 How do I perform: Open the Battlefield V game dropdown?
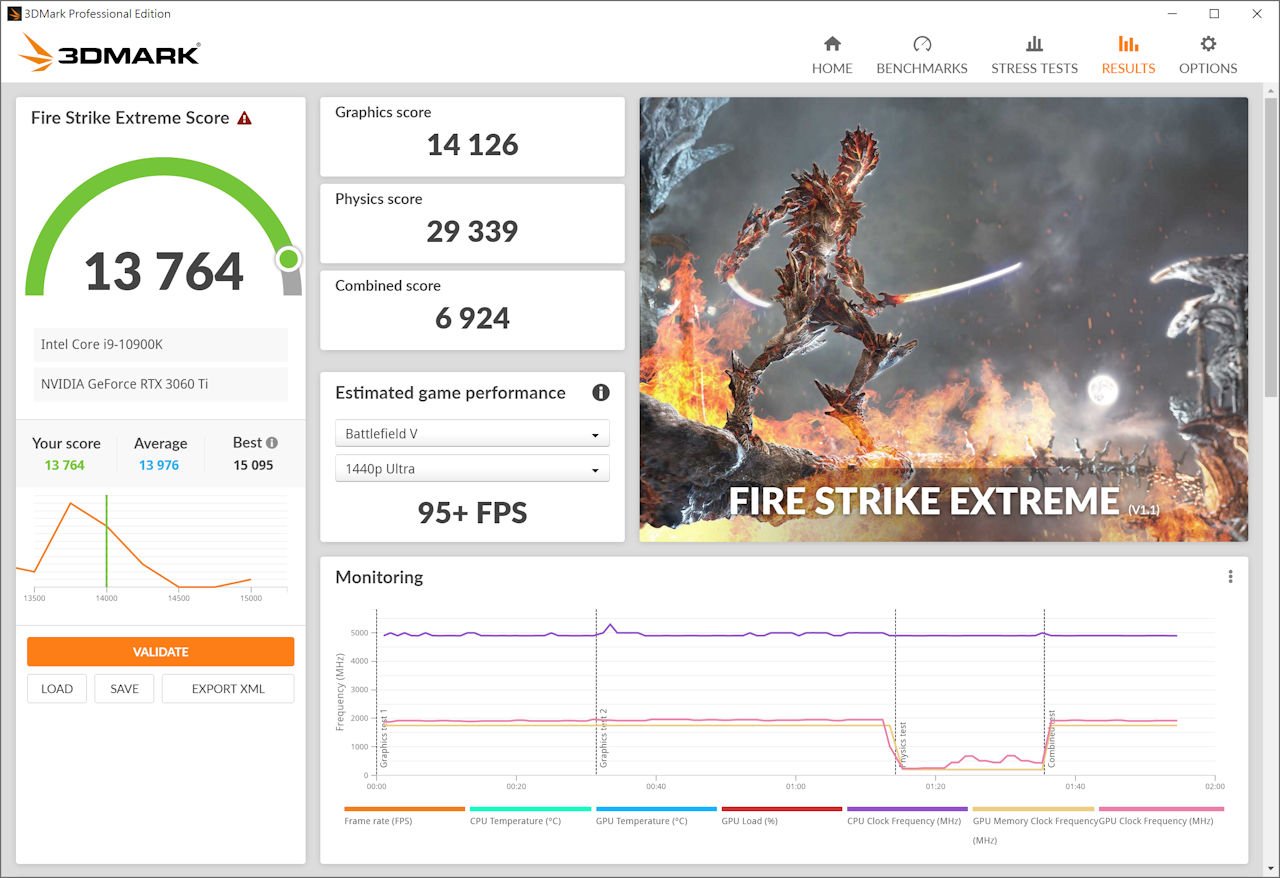472,434
